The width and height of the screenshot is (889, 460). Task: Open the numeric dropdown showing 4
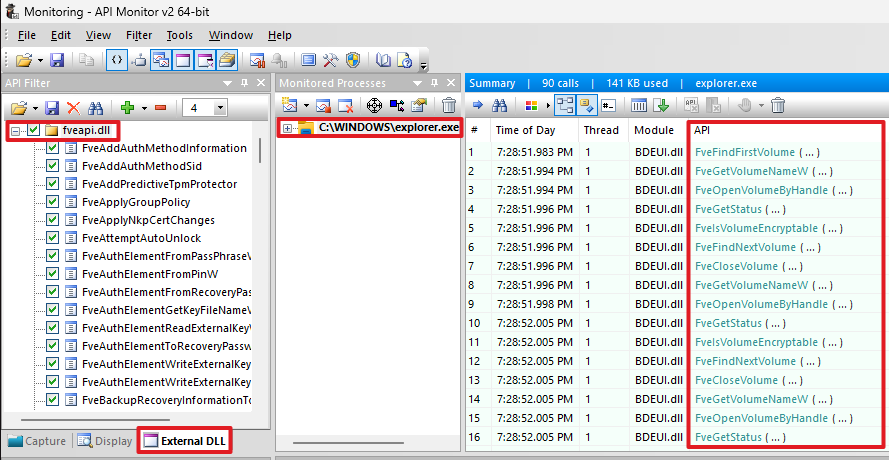[219, 107]
